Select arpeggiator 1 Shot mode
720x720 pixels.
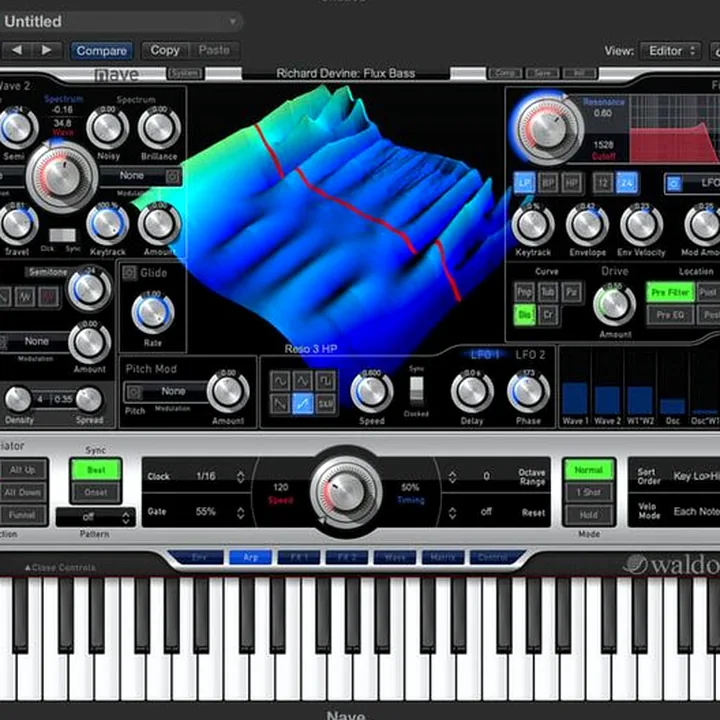(589, 492)
